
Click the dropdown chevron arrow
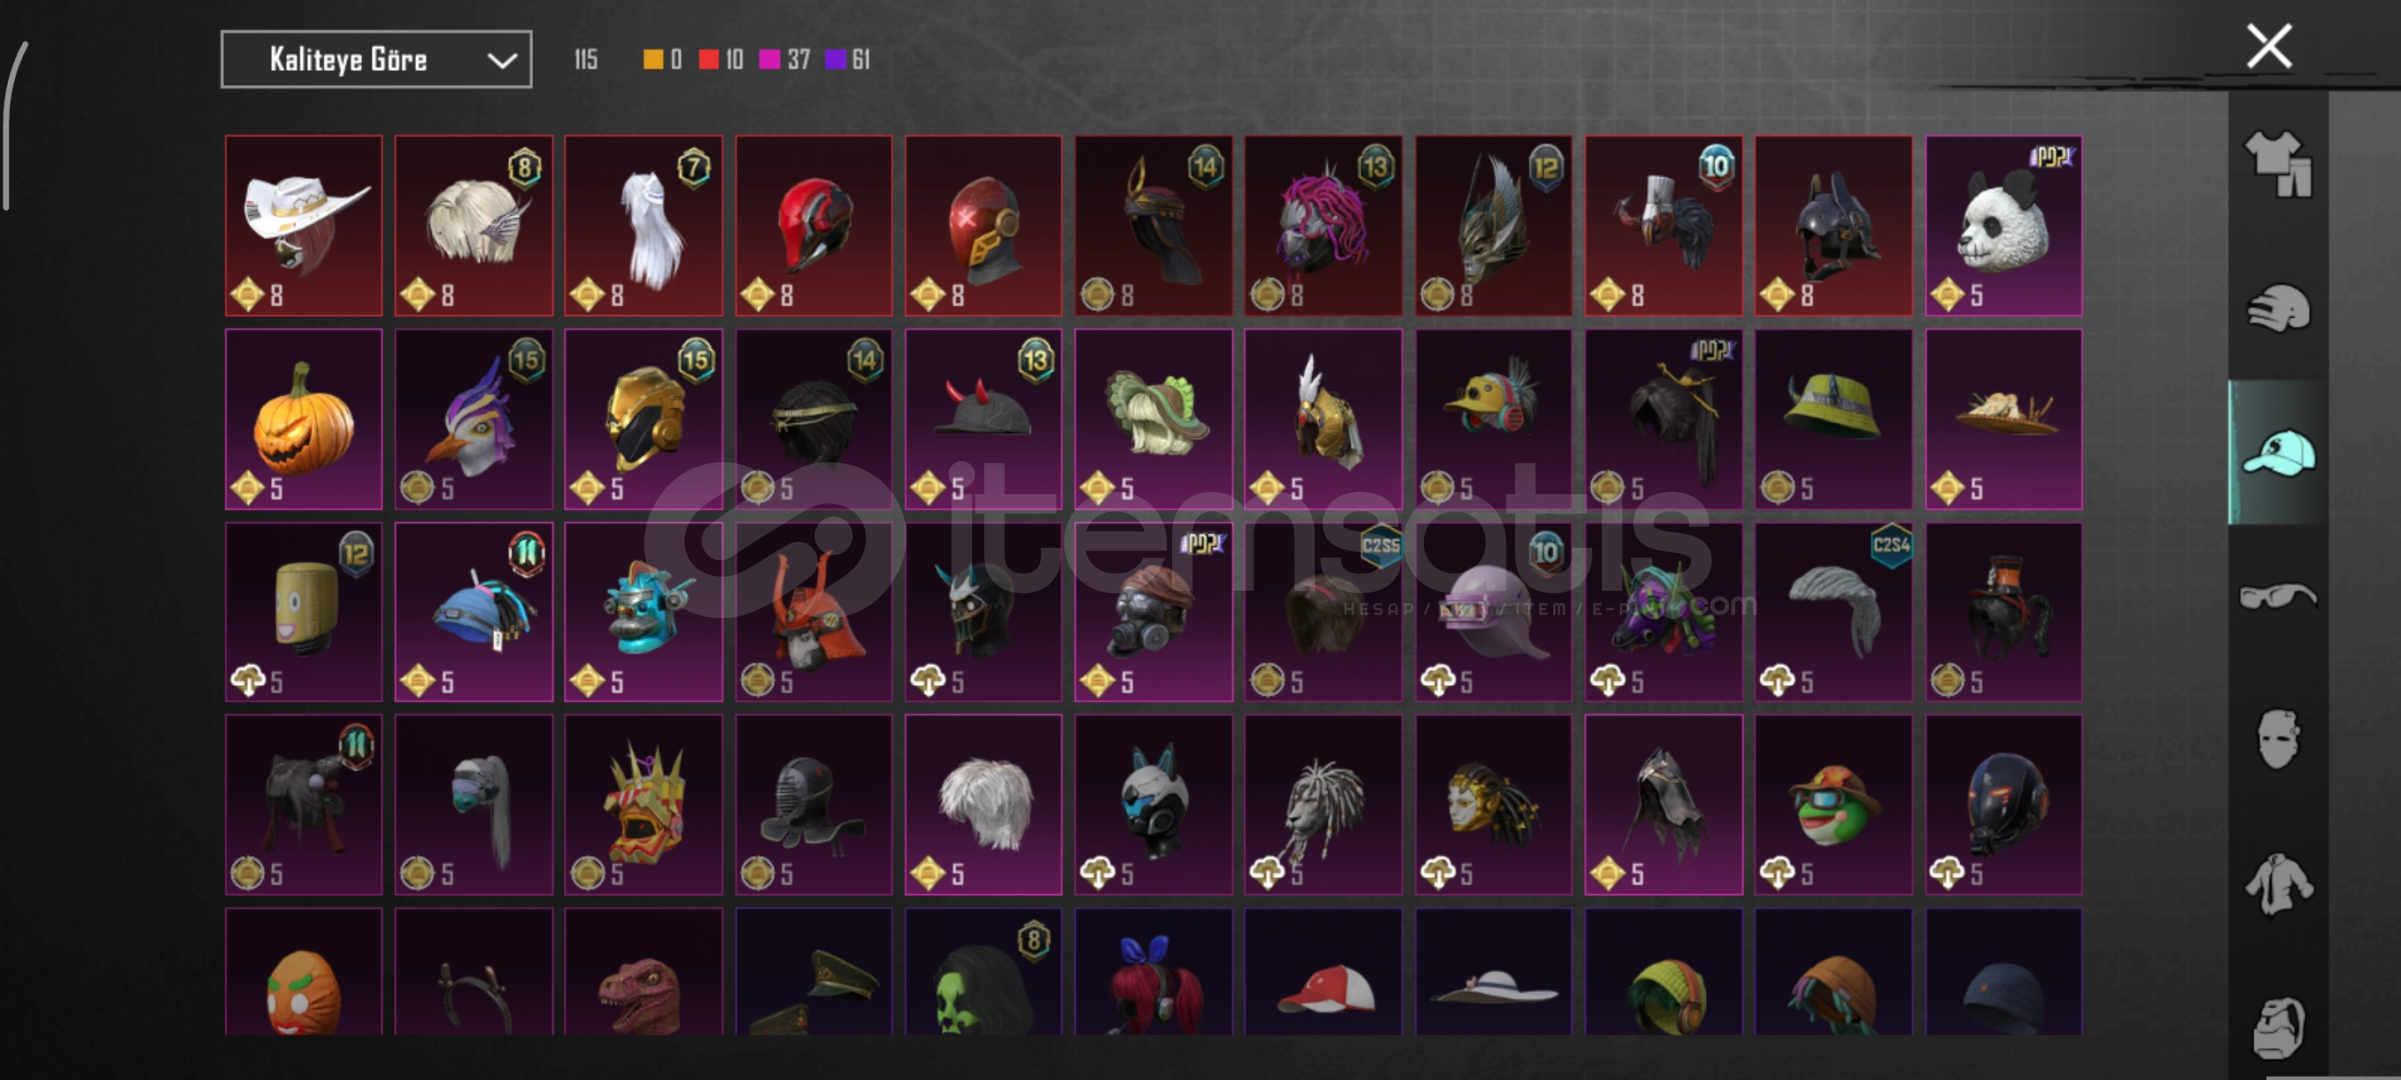[x=502, y=61]
